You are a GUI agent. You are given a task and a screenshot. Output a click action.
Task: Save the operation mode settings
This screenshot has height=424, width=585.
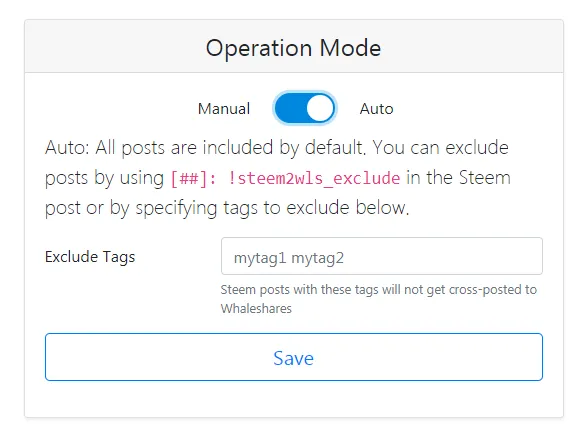pyautogui.click(x=294, y=357)
